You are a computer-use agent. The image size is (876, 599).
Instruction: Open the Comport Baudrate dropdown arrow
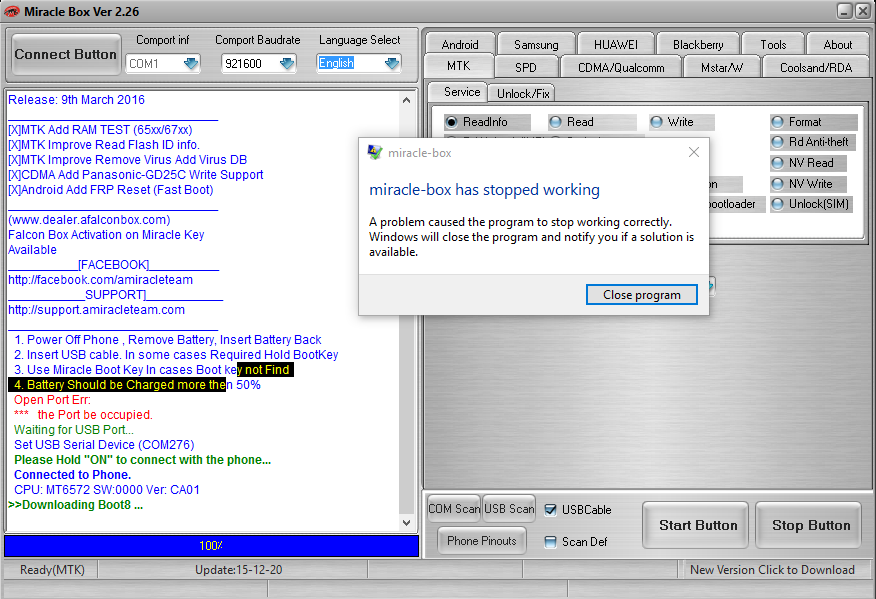click(x=287, y=63)
